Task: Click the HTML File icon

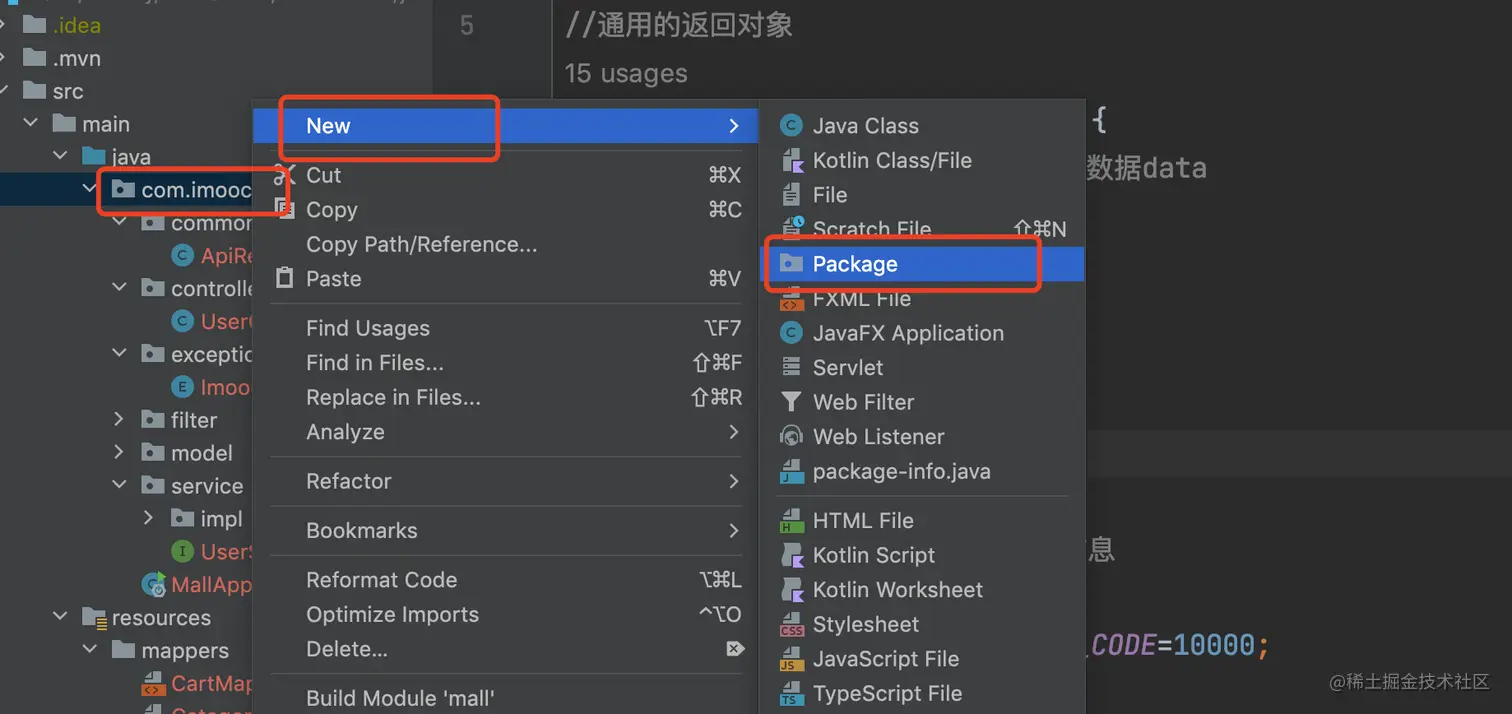Action: [x=792, y=521]
